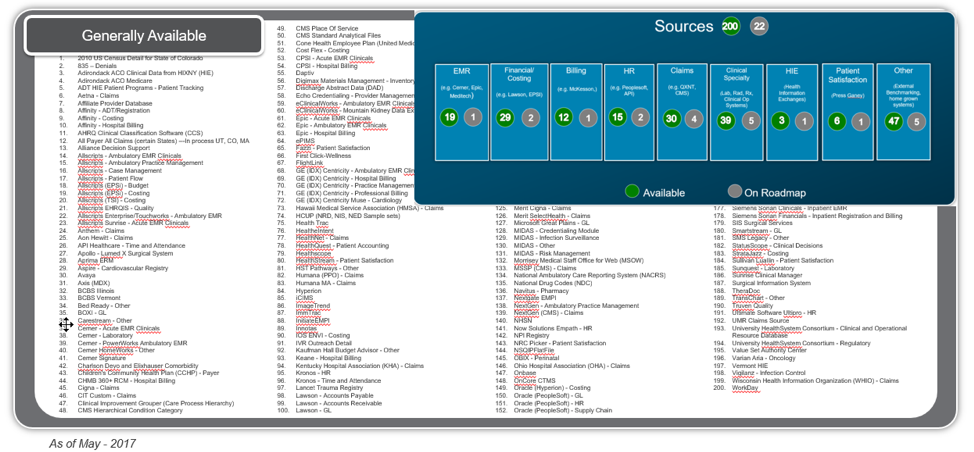Select 'Navitus - Pharmacy' list entry
Viewport: 974px width, 452px height.
pyautogui.click(x=541, y=291)
